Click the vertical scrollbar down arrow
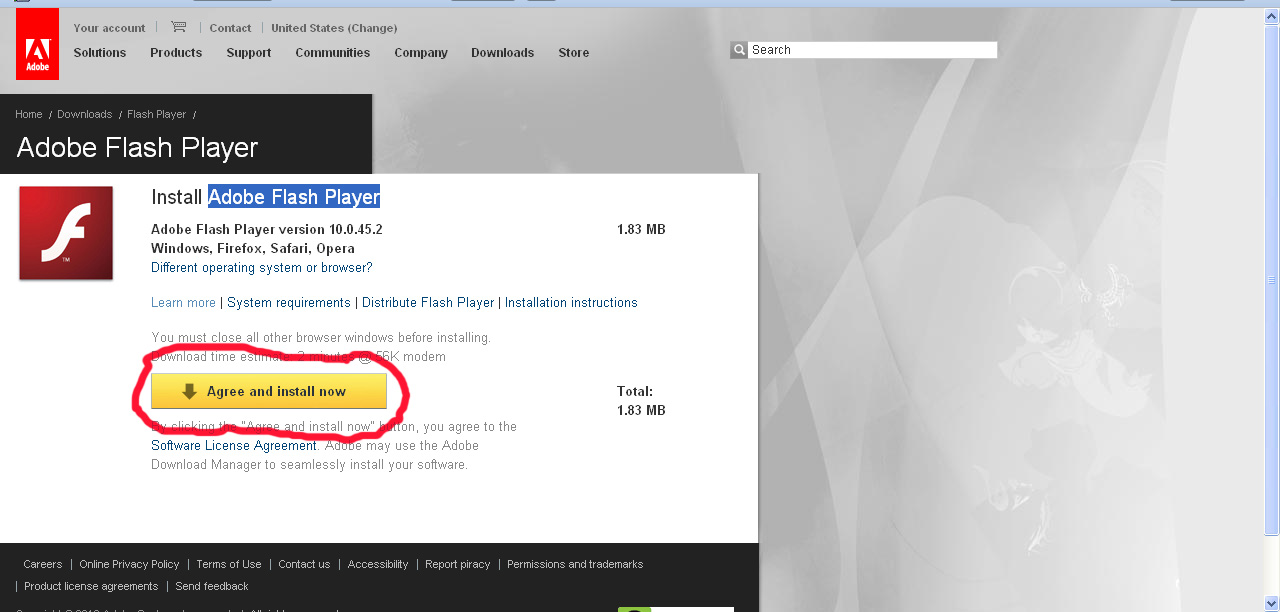 1272,602
